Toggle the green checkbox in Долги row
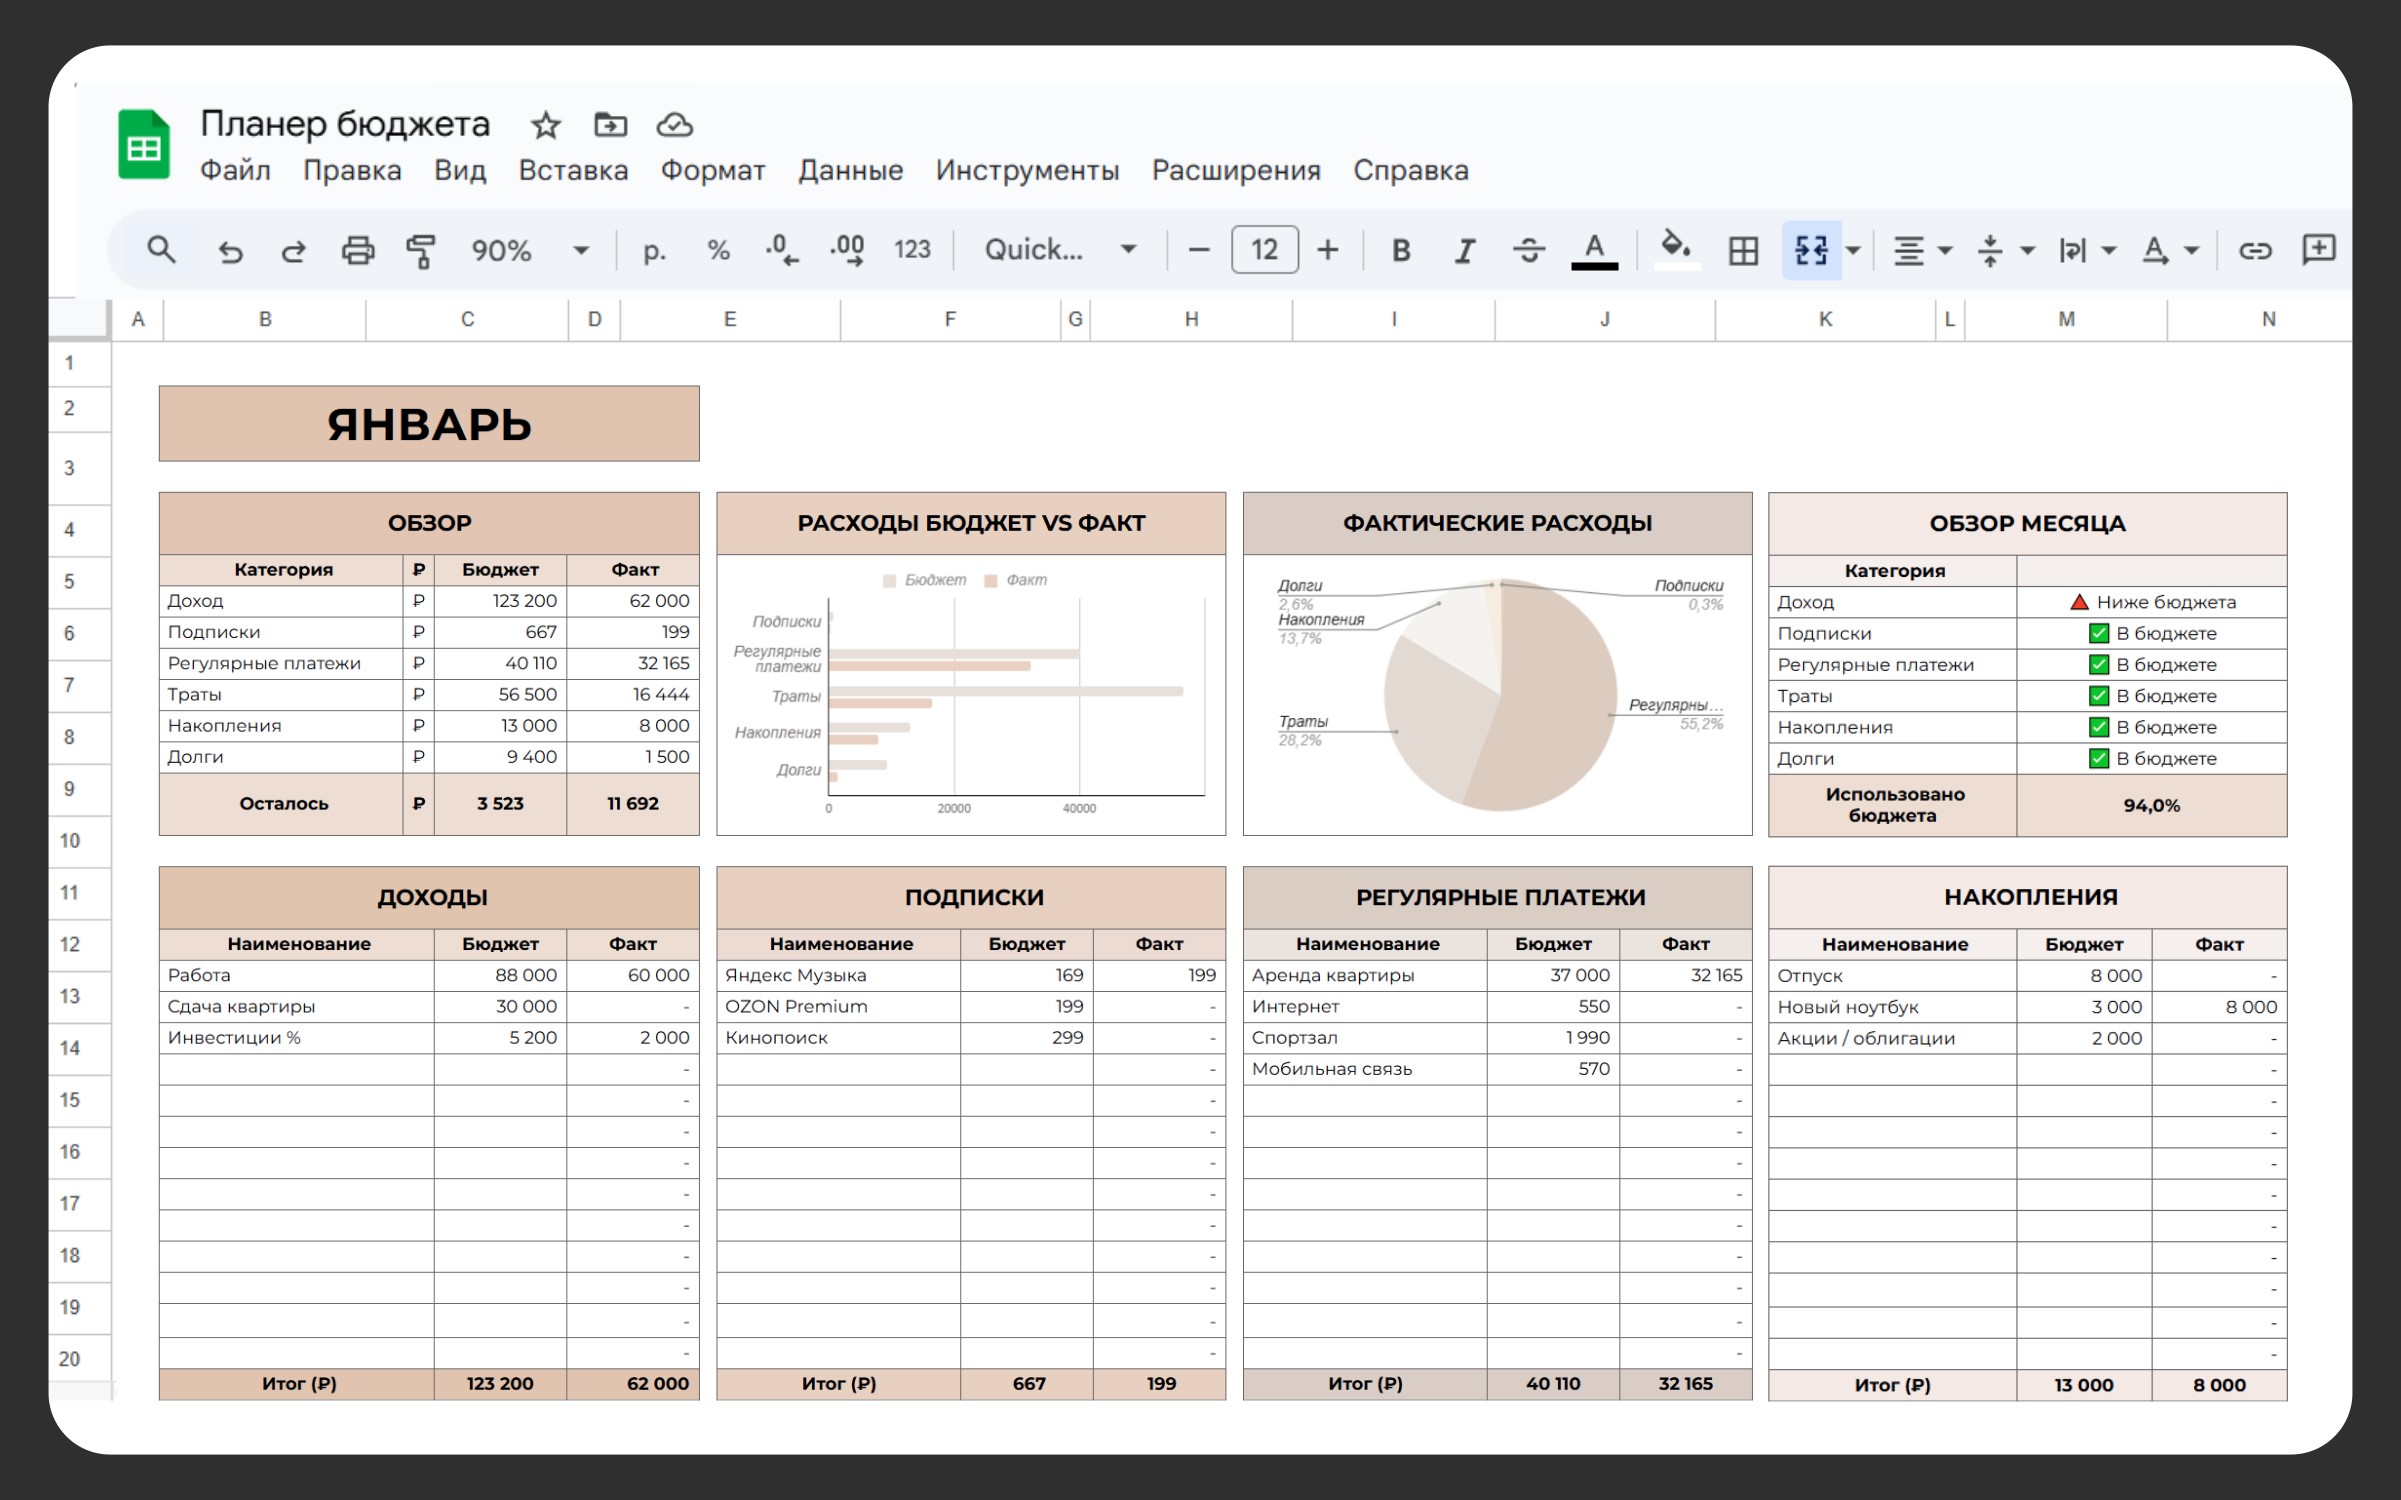 coord(2098,758)
